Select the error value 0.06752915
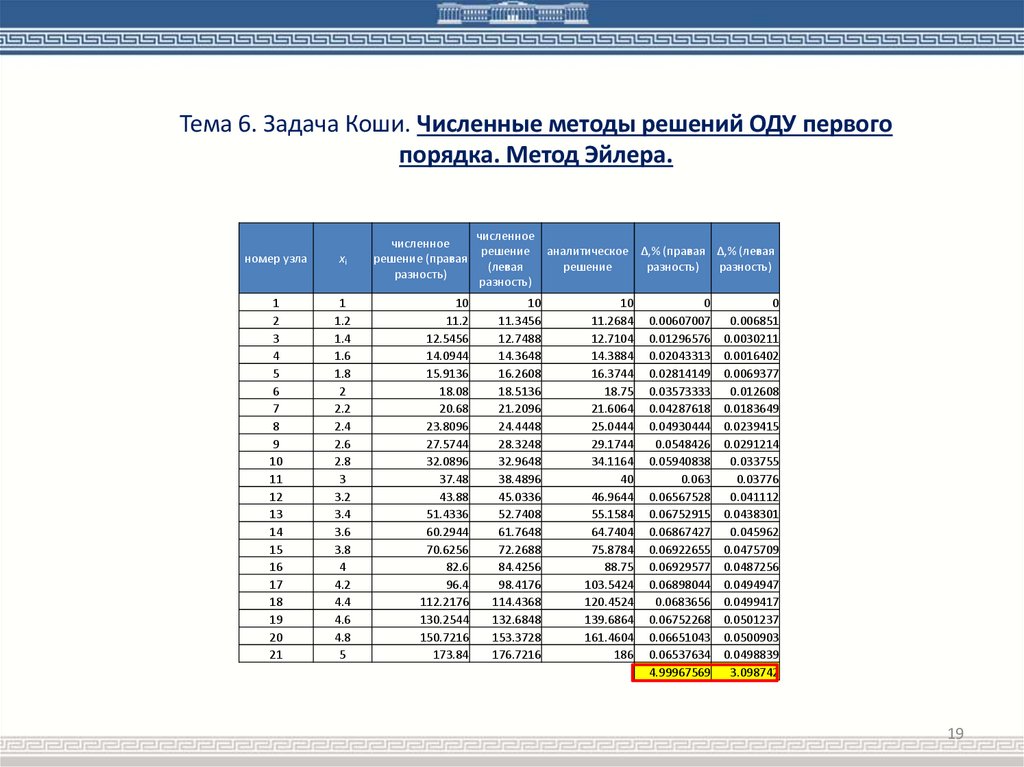This screenshot has height=767, width=1024. click(673, 514)
